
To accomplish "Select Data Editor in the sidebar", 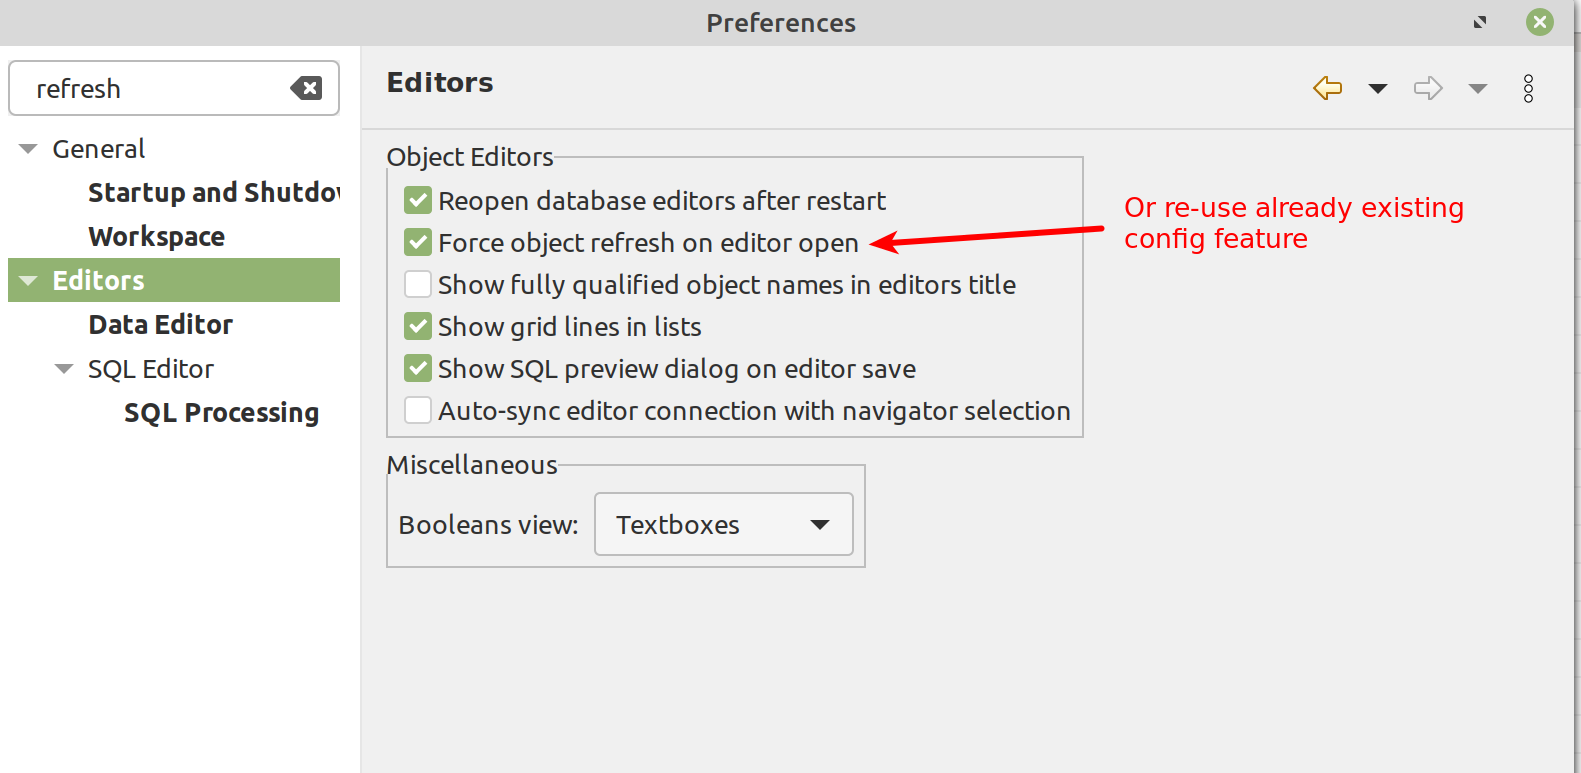I will point(160,324).
